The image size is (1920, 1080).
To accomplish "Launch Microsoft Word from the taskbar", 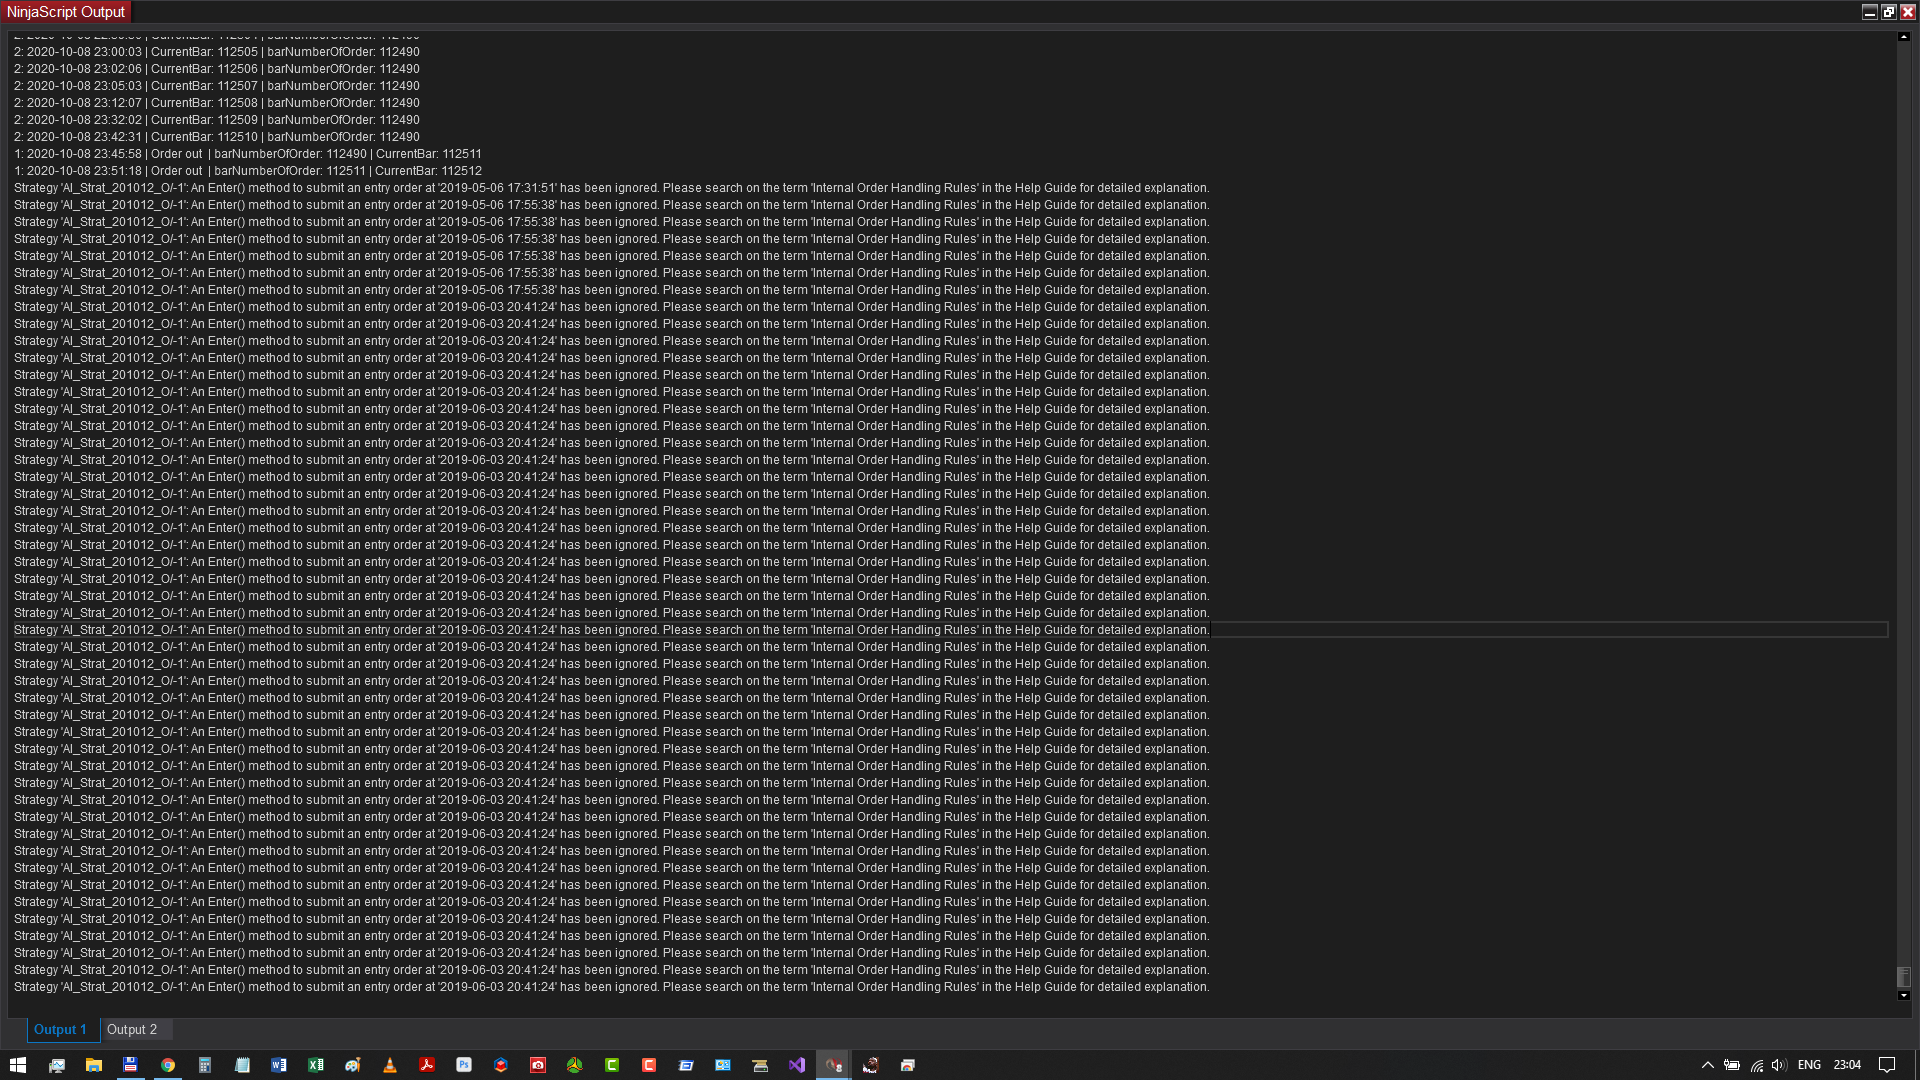I will point(279,1065).
